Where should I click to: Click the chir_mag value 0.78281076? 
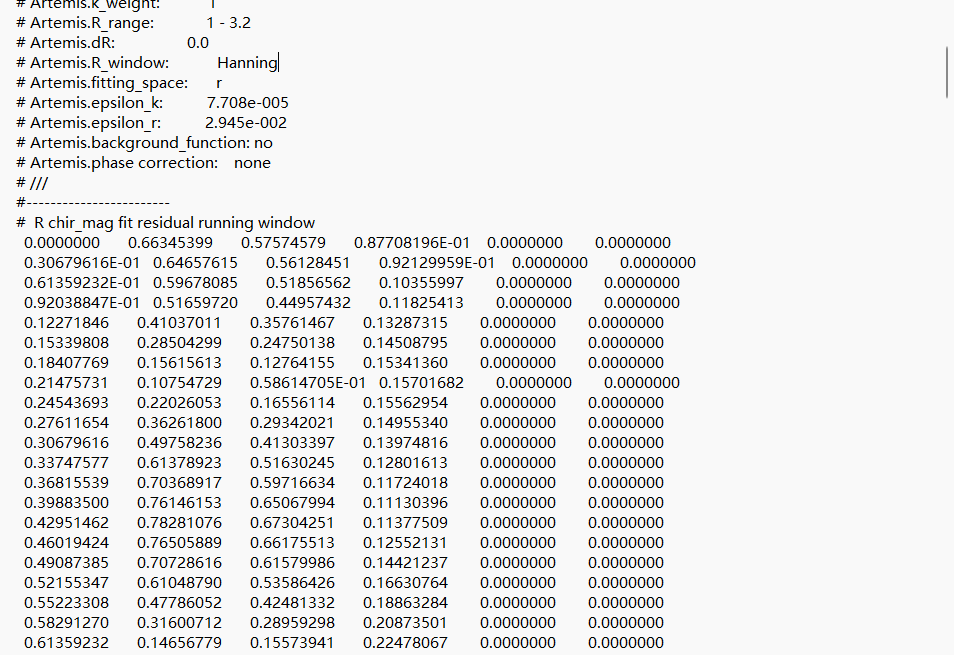(179, 523)
